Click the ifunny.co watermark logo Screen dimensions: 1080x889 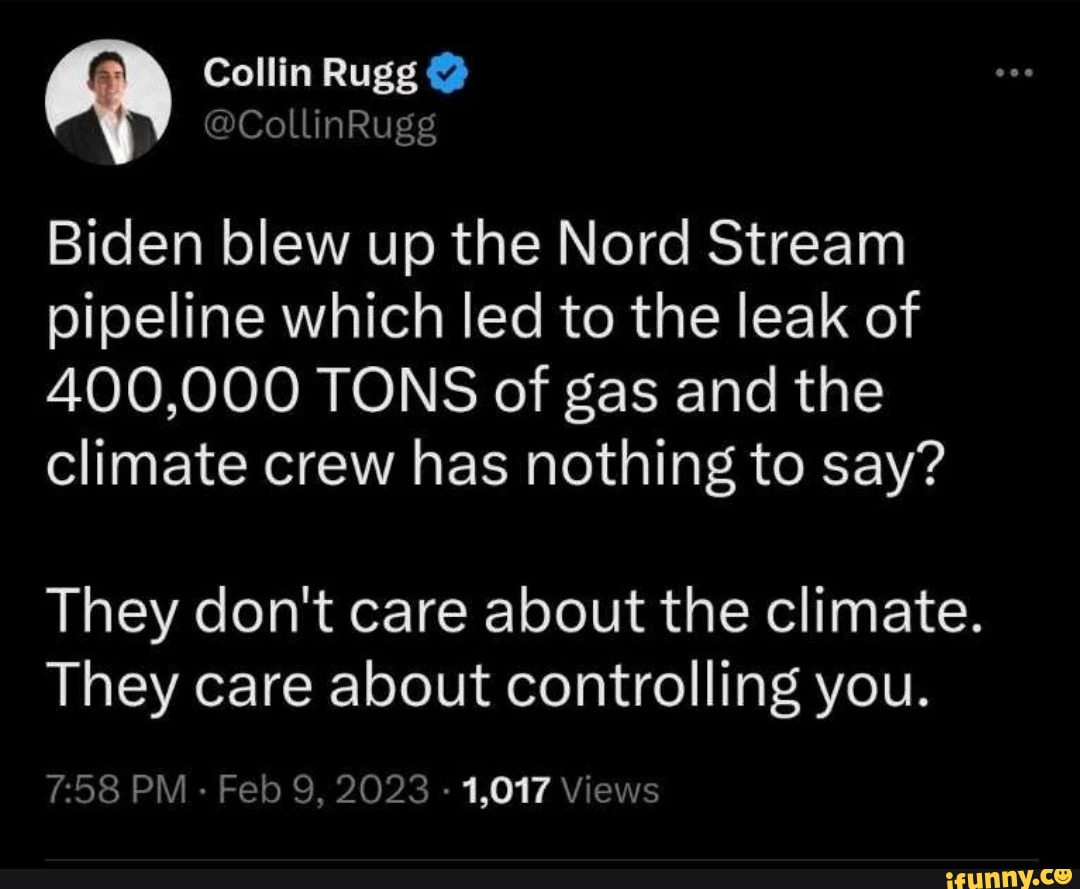pos(1010,877)
